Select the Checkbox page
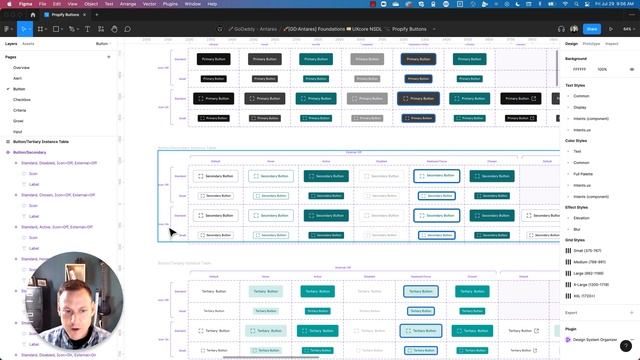Viewport: 640px width, 360px height. (x=22, y=100)
